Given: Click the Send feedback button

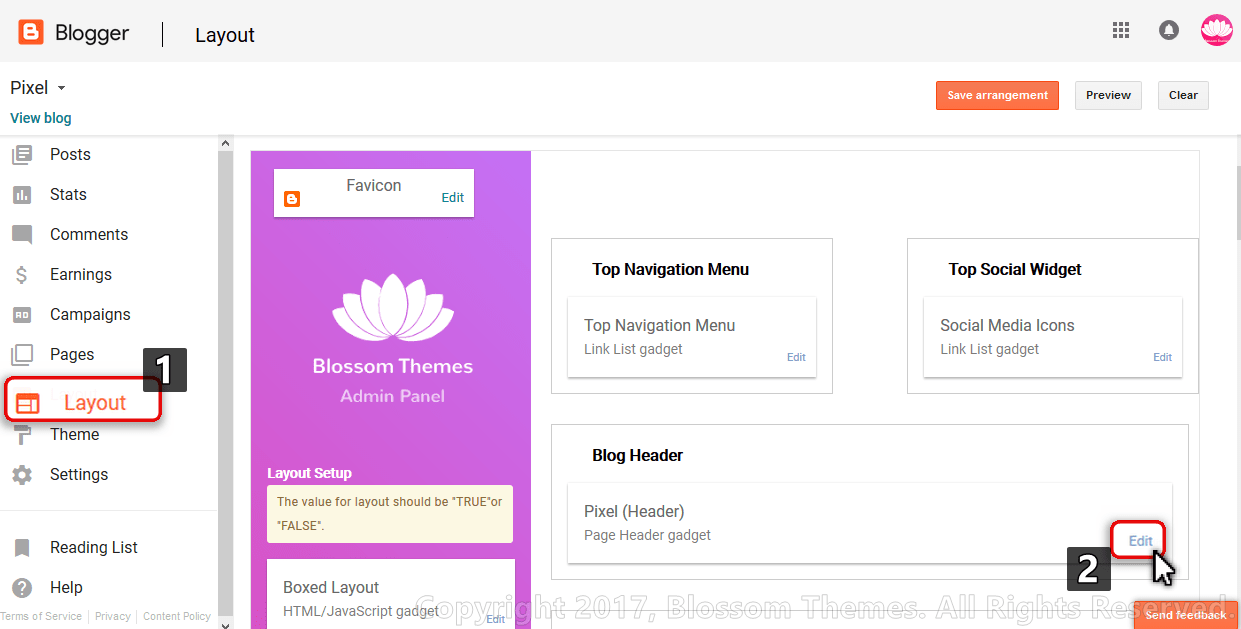Looking at the screenshot, I should [x=1186, y=615].
